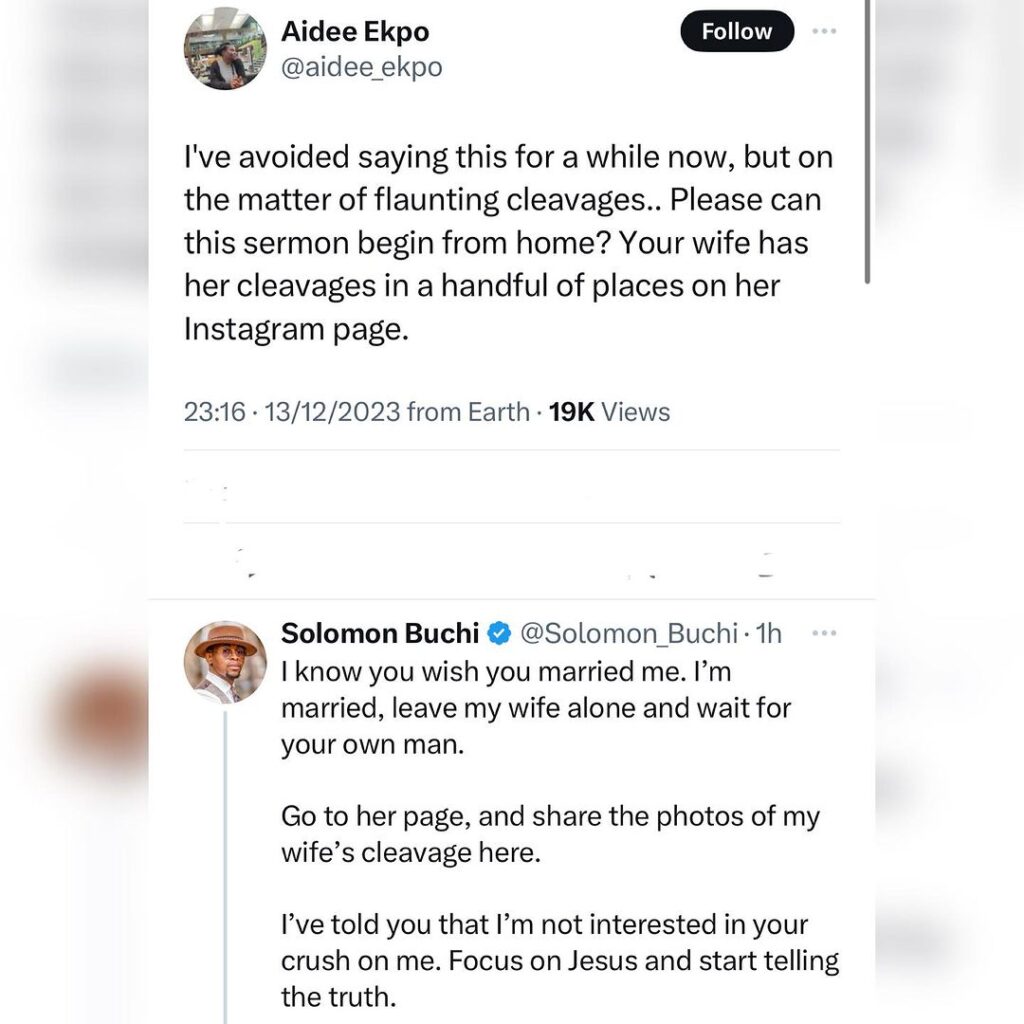The height and width of the screenshot is (1024, 1024).
Task: Open Solomon Buchi's profile picture
Action: 225,661
